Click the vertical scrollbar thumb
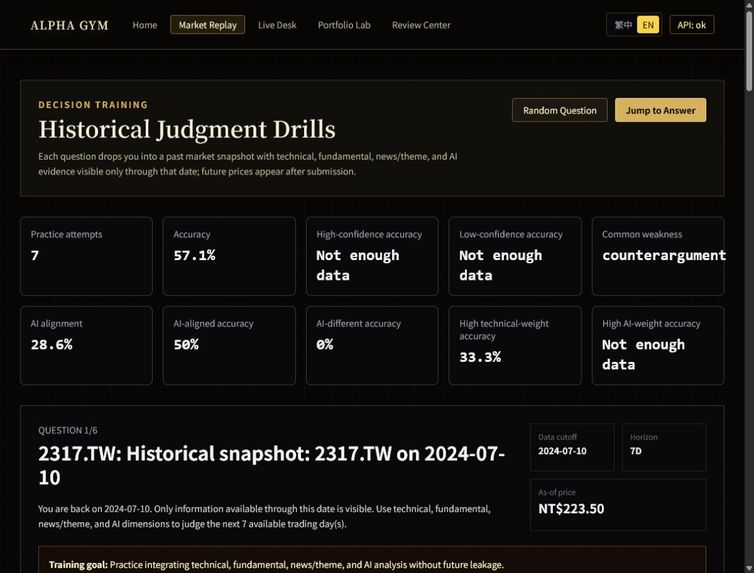 tap(749, 50)
